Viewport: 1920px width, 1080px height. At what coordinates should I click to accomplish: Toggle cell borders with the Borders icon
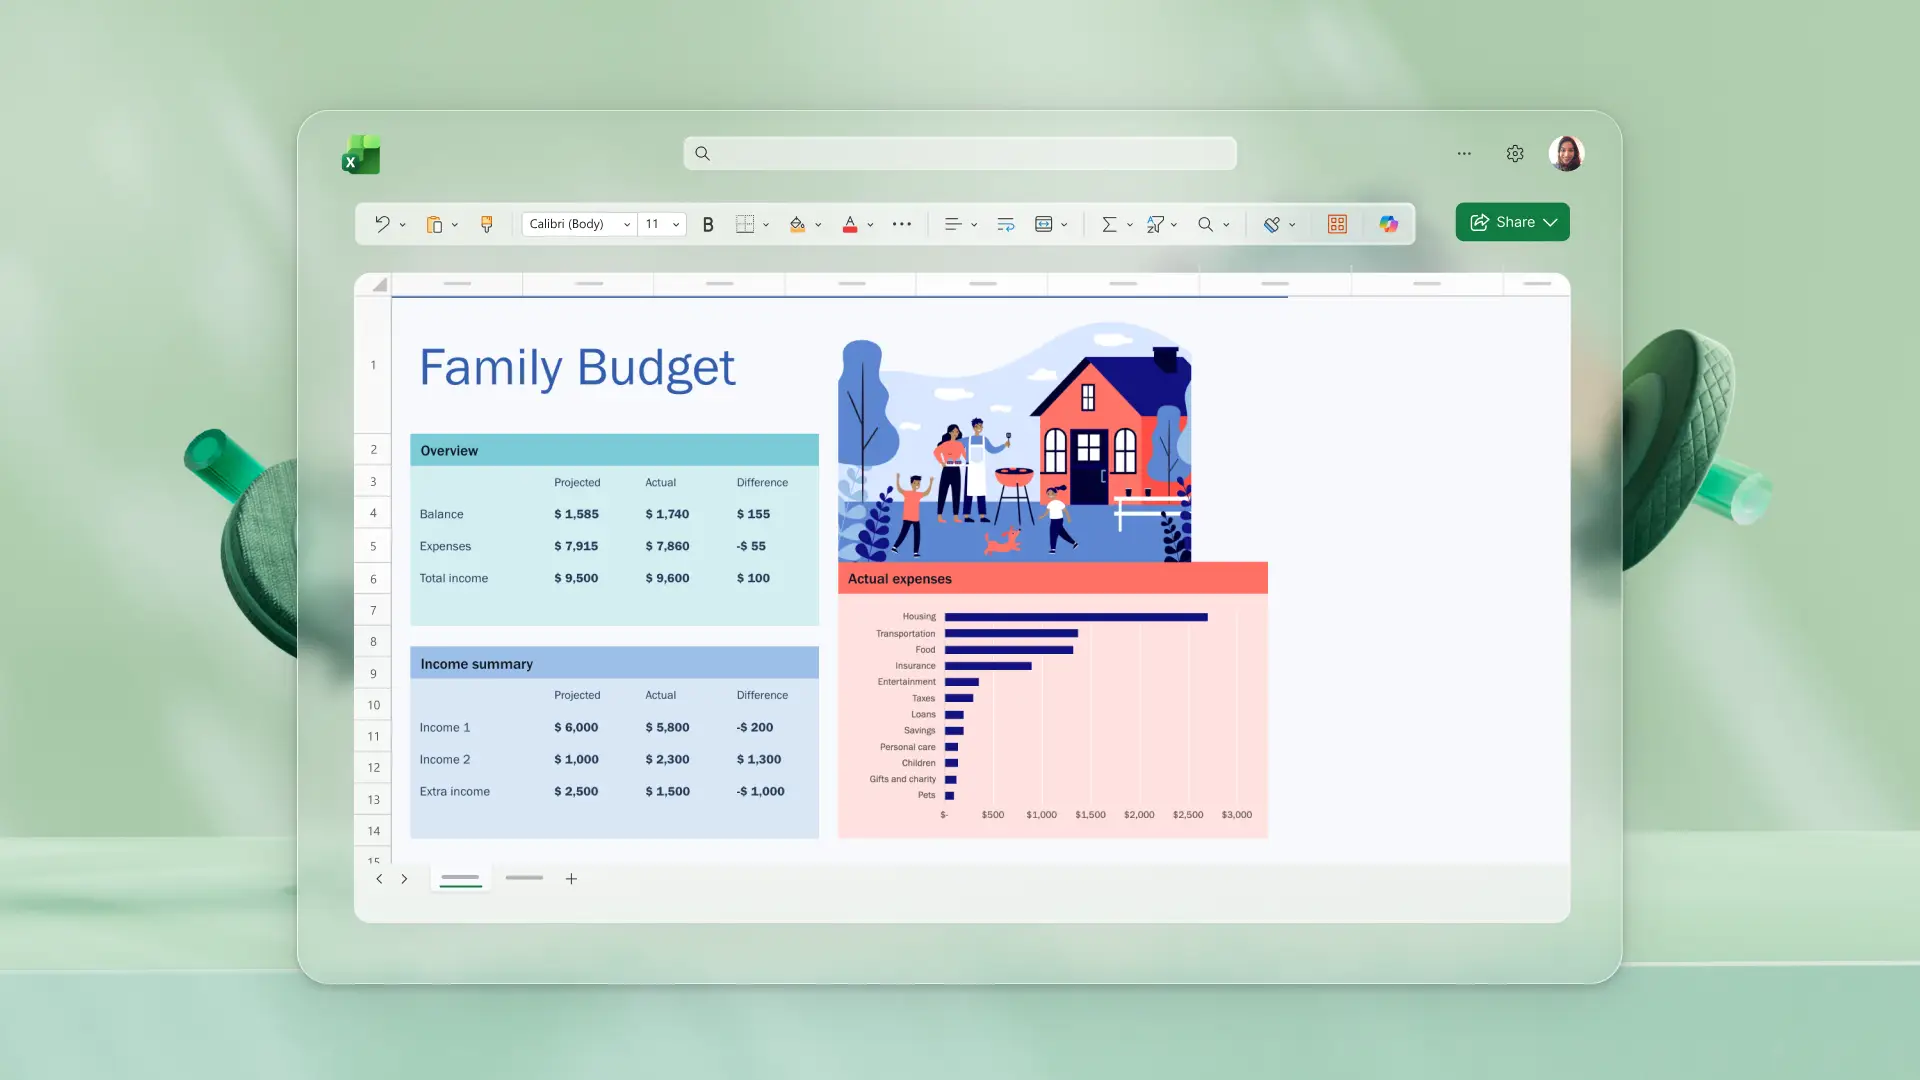(746, 224)
